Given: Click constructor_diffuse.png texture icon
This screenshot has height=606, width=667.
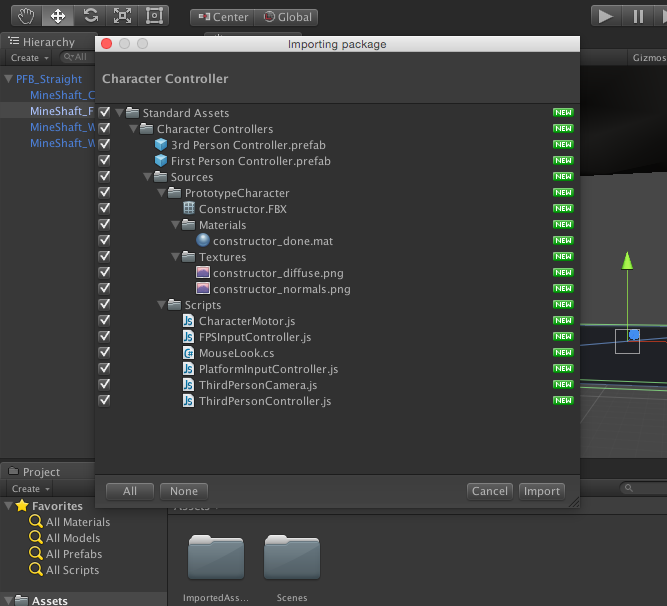Looking at the screenshot, I should click(x=203, y=272).
